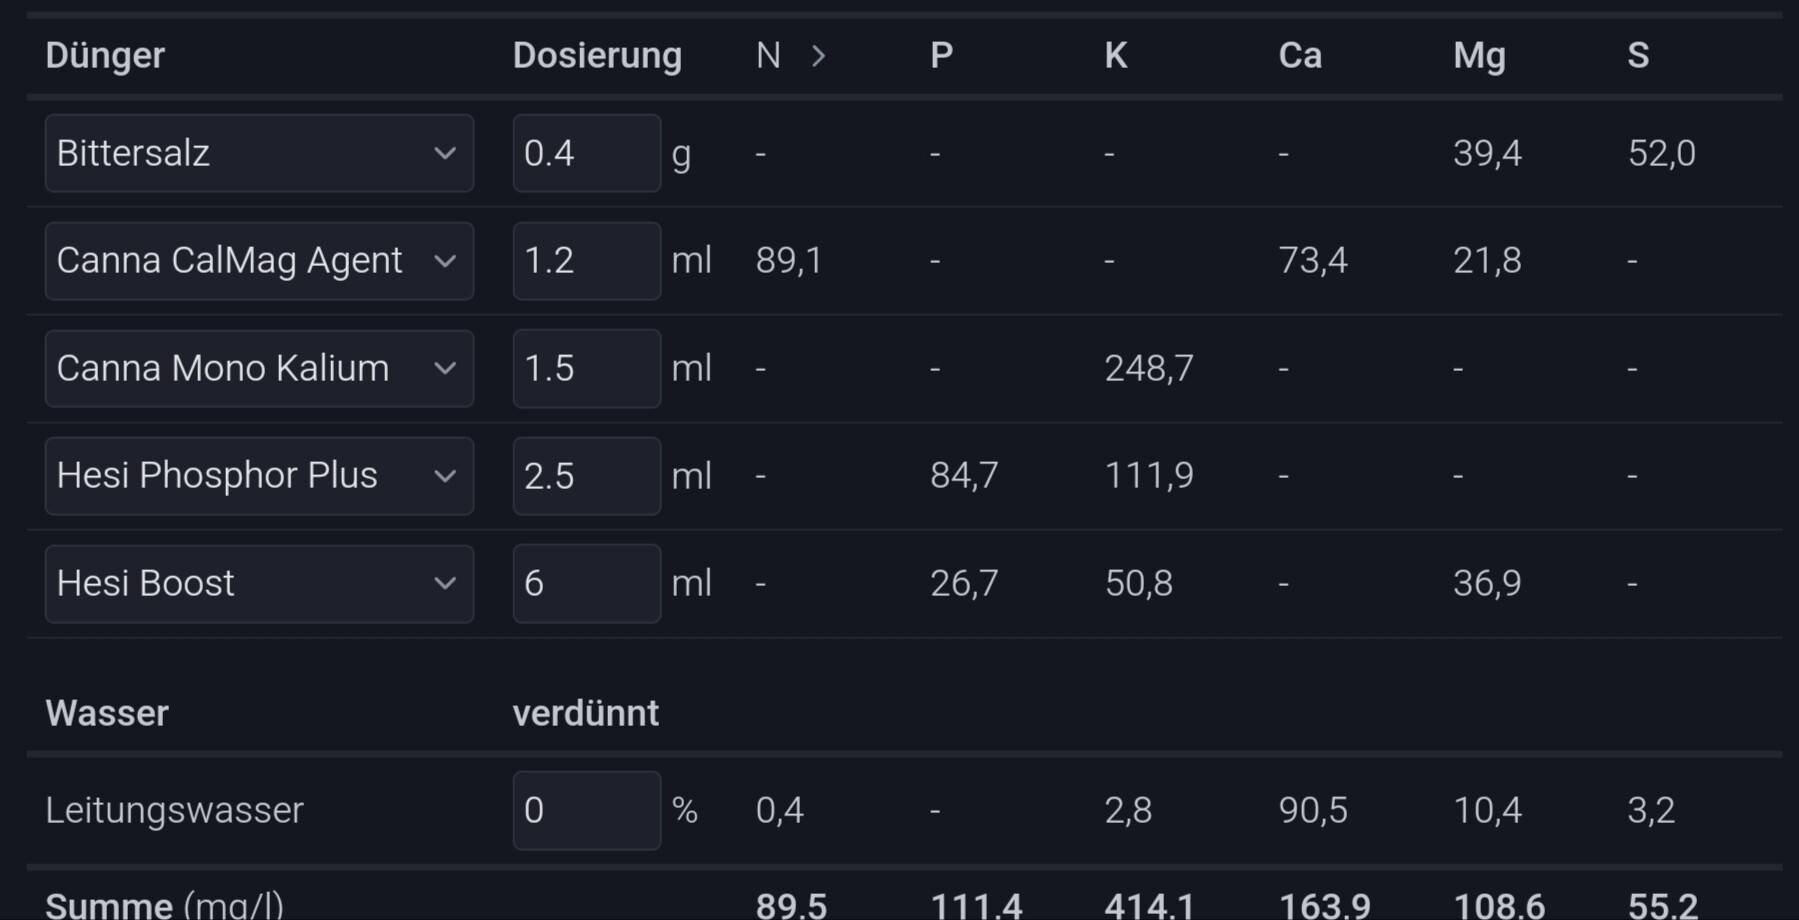The height and width of the screenshot is (920, 1799).
Task: Select the K column header
Action: [1115, 56]
